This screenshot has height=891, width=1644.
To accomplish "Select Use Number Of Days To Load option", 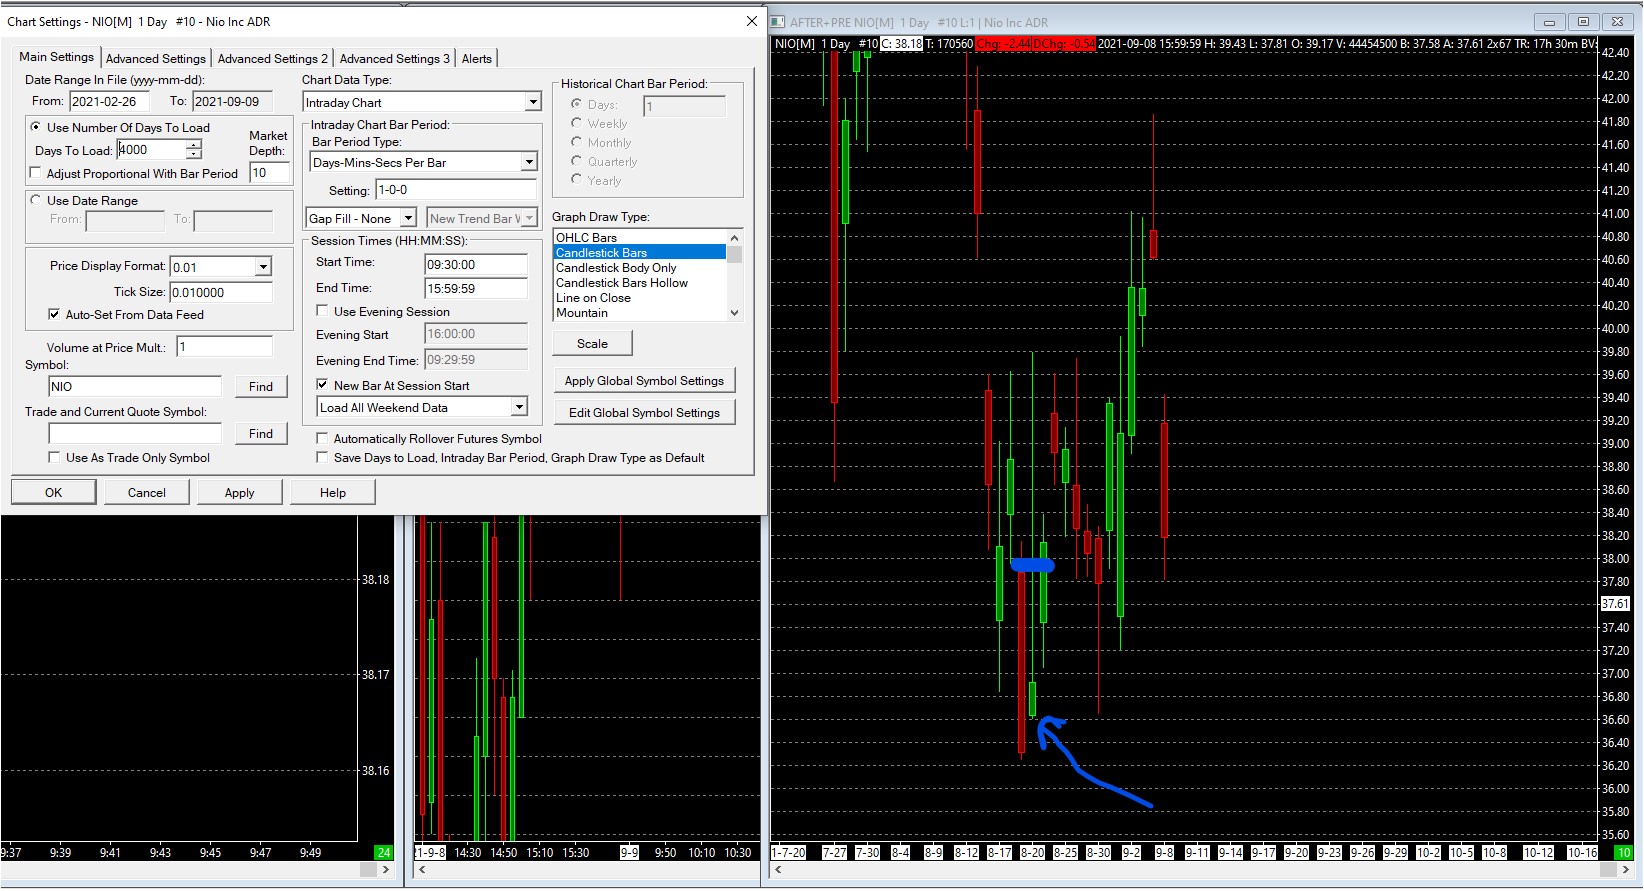I will pos(36,127).
